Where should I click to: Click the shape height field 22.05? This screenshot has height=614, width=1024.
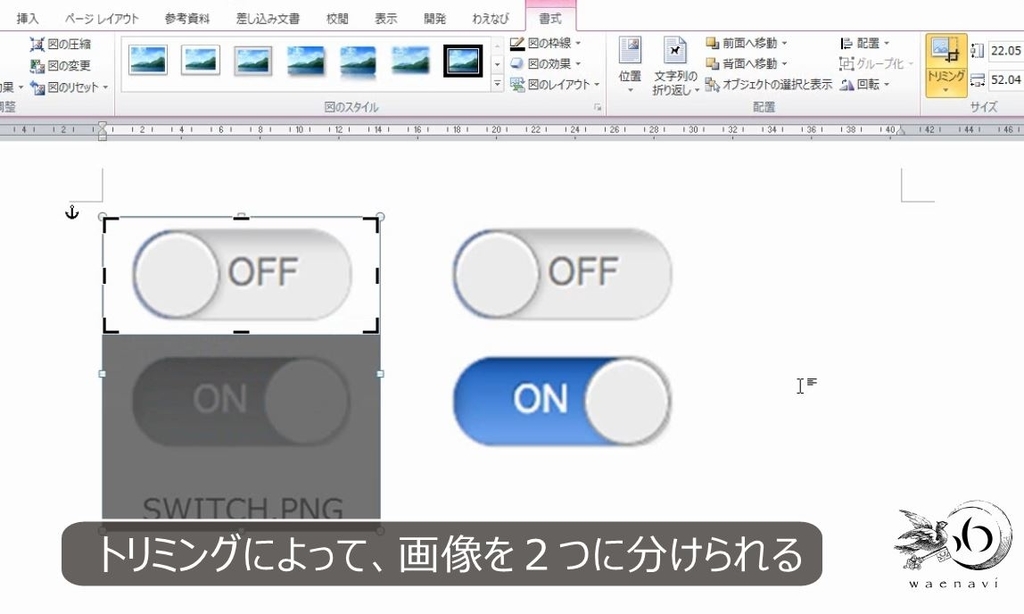tap(1005, 50)
